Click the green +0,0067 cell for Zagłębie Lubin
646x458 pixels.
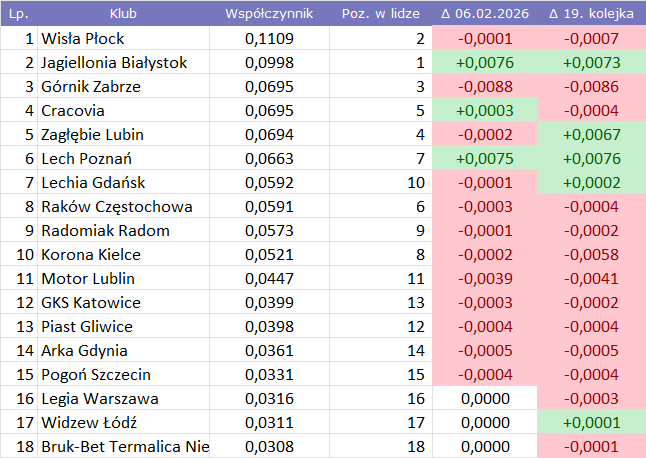(591, 135)
